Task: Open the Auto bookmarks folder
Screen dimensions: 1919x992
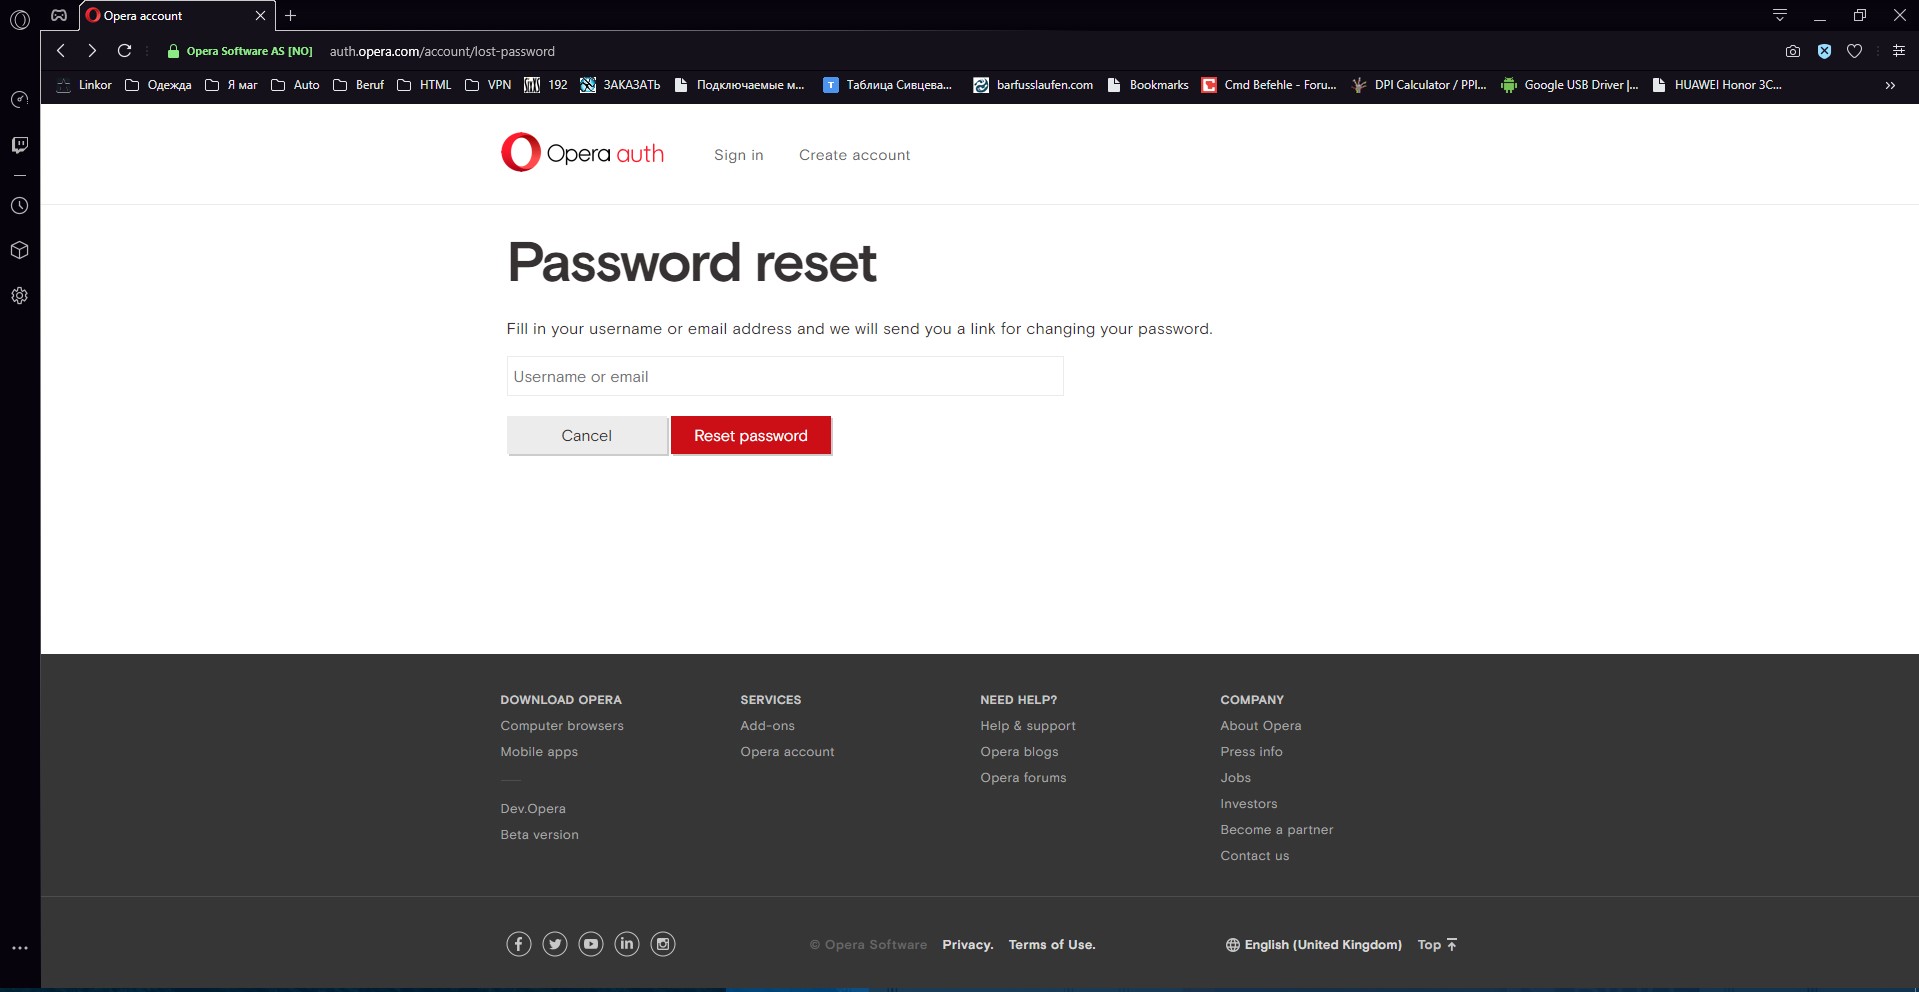Action: tap(295, 85)
